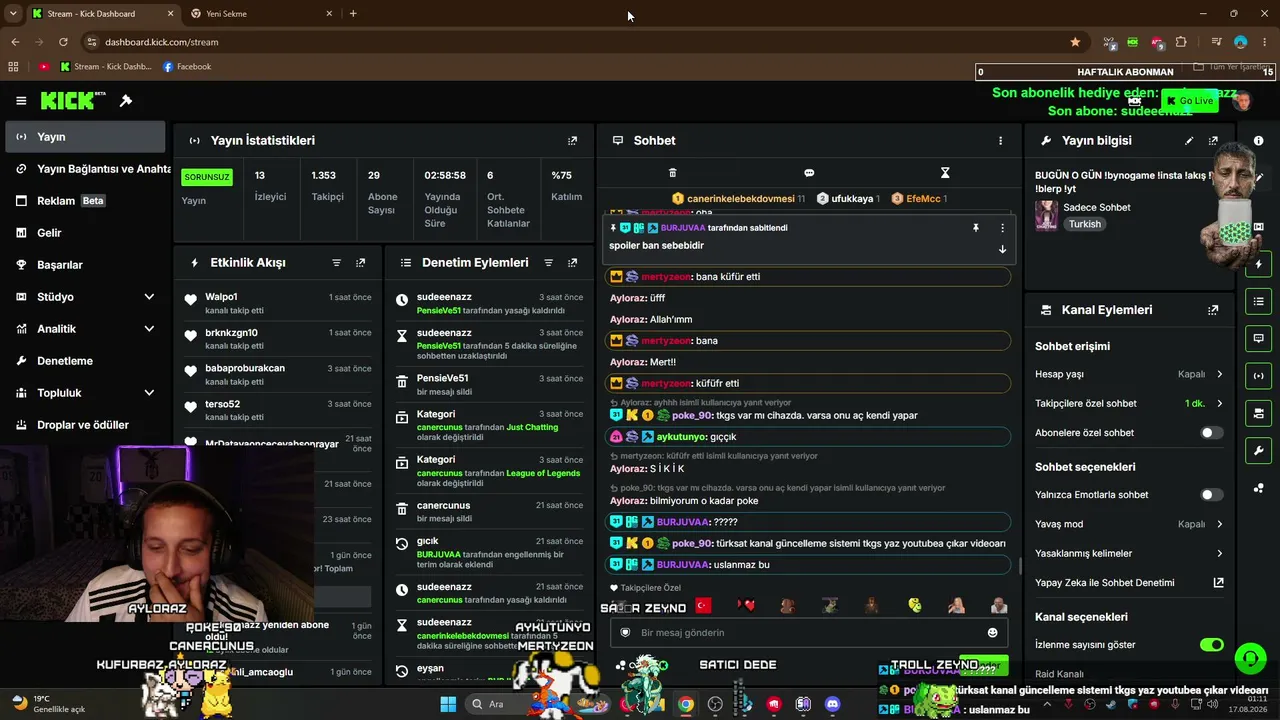1280x720 pixels.
Task: Click the speech bubble icon in chat toolbar
Action: pos(809,173)
